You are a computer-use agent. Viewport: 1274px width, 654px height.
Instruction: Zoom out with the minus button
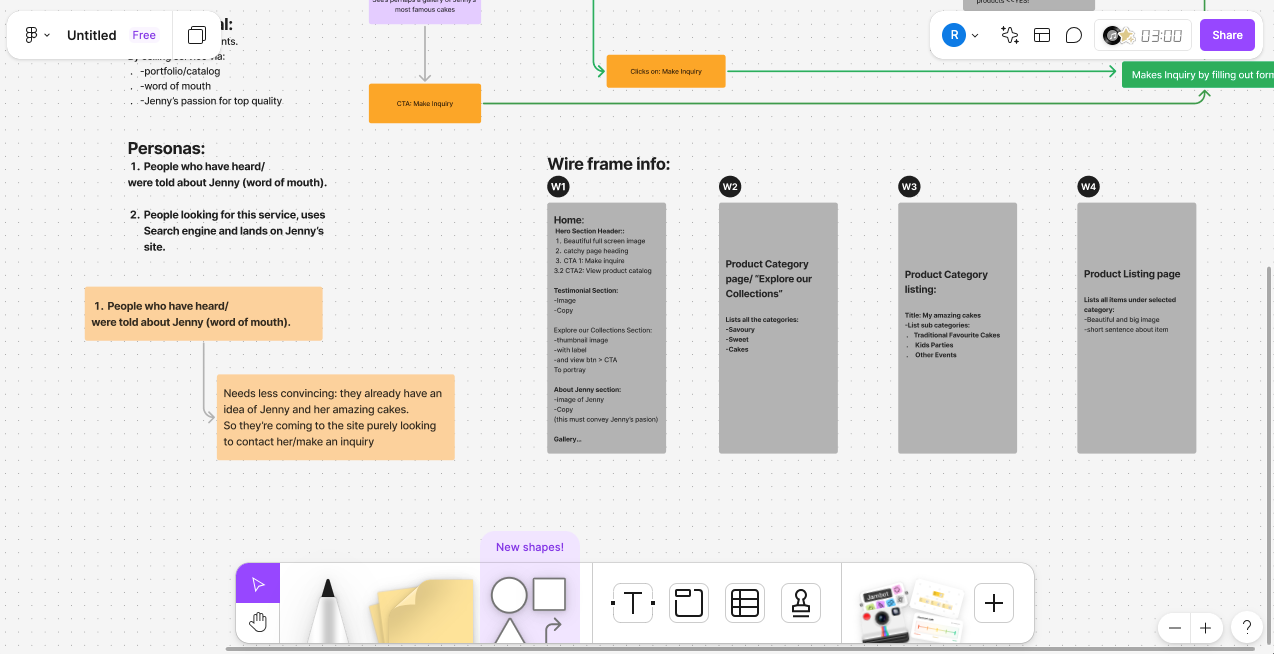tap(1175, 628)
